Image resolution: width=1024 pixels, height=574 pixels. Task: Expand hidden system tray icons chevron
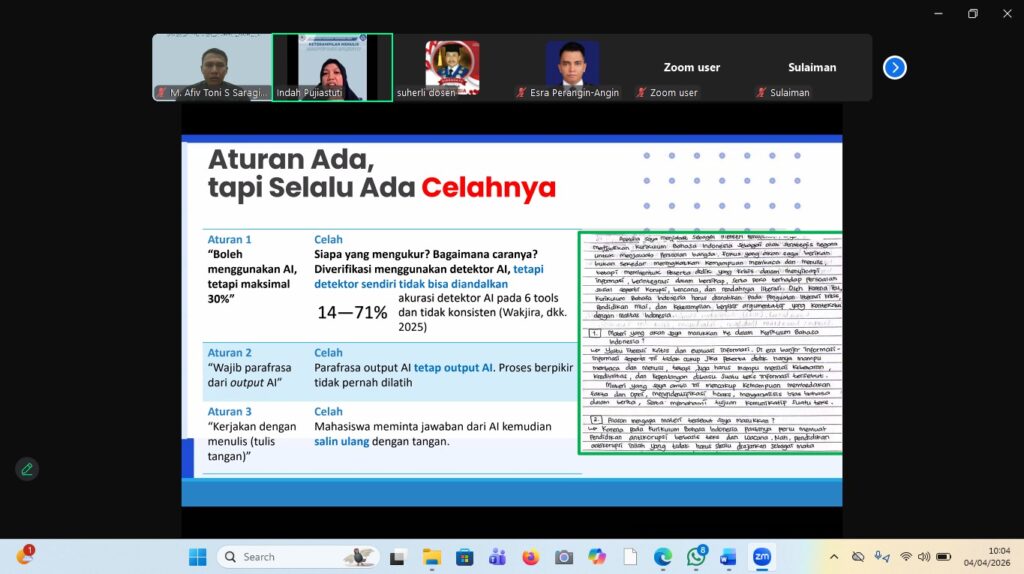coord(834,557)
